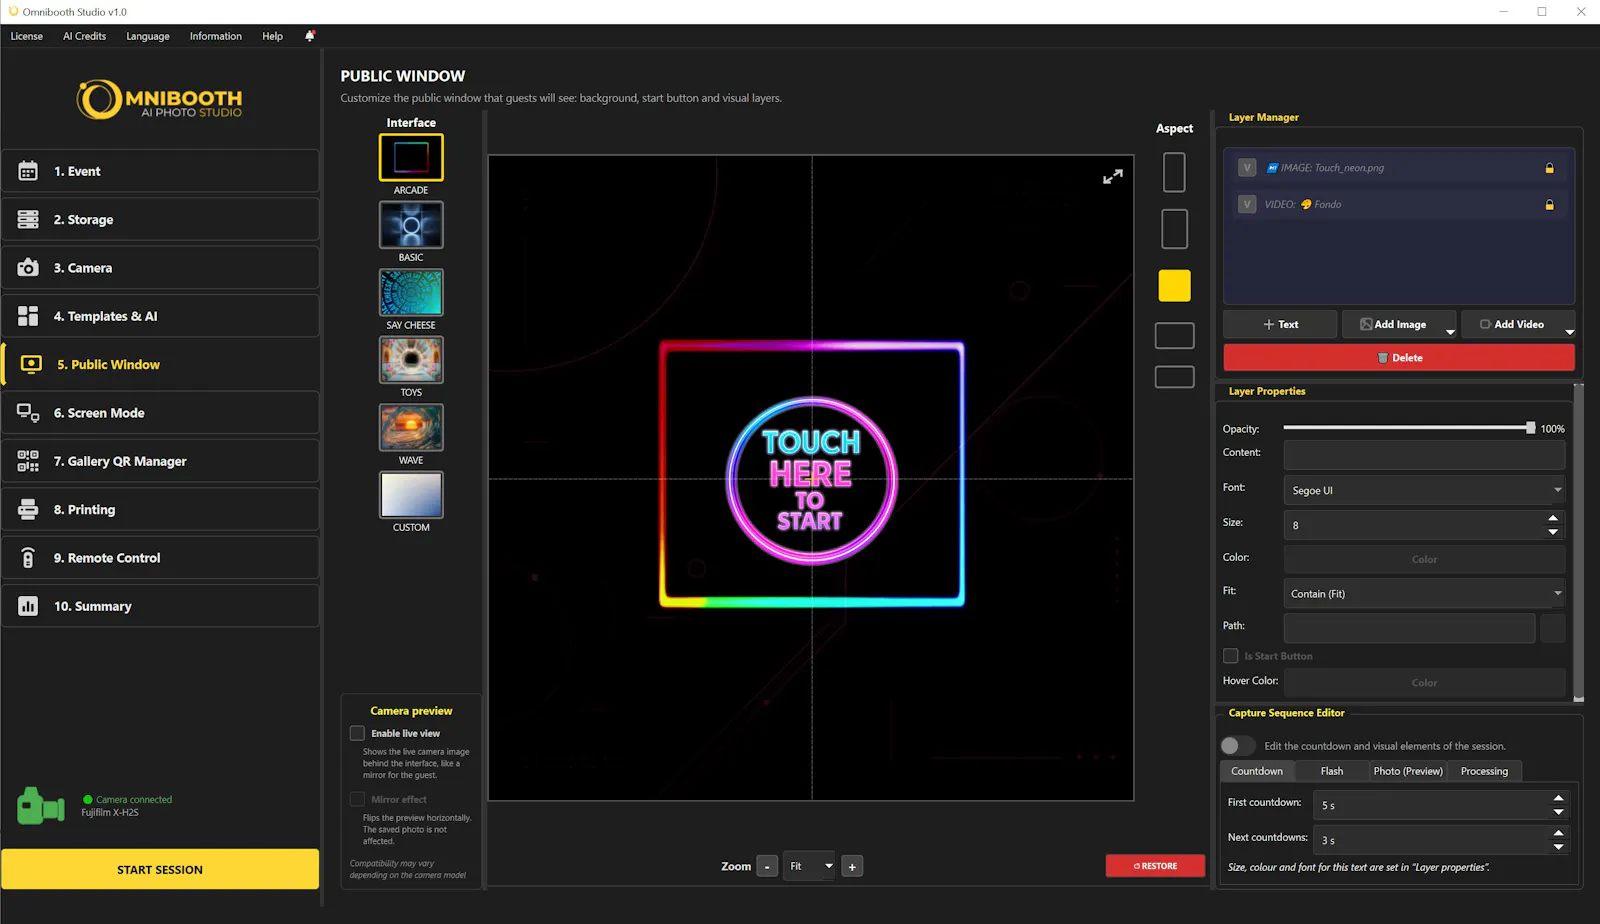
Task: Open the License menu
Action: pyautogui.click(x=27, y=36)
